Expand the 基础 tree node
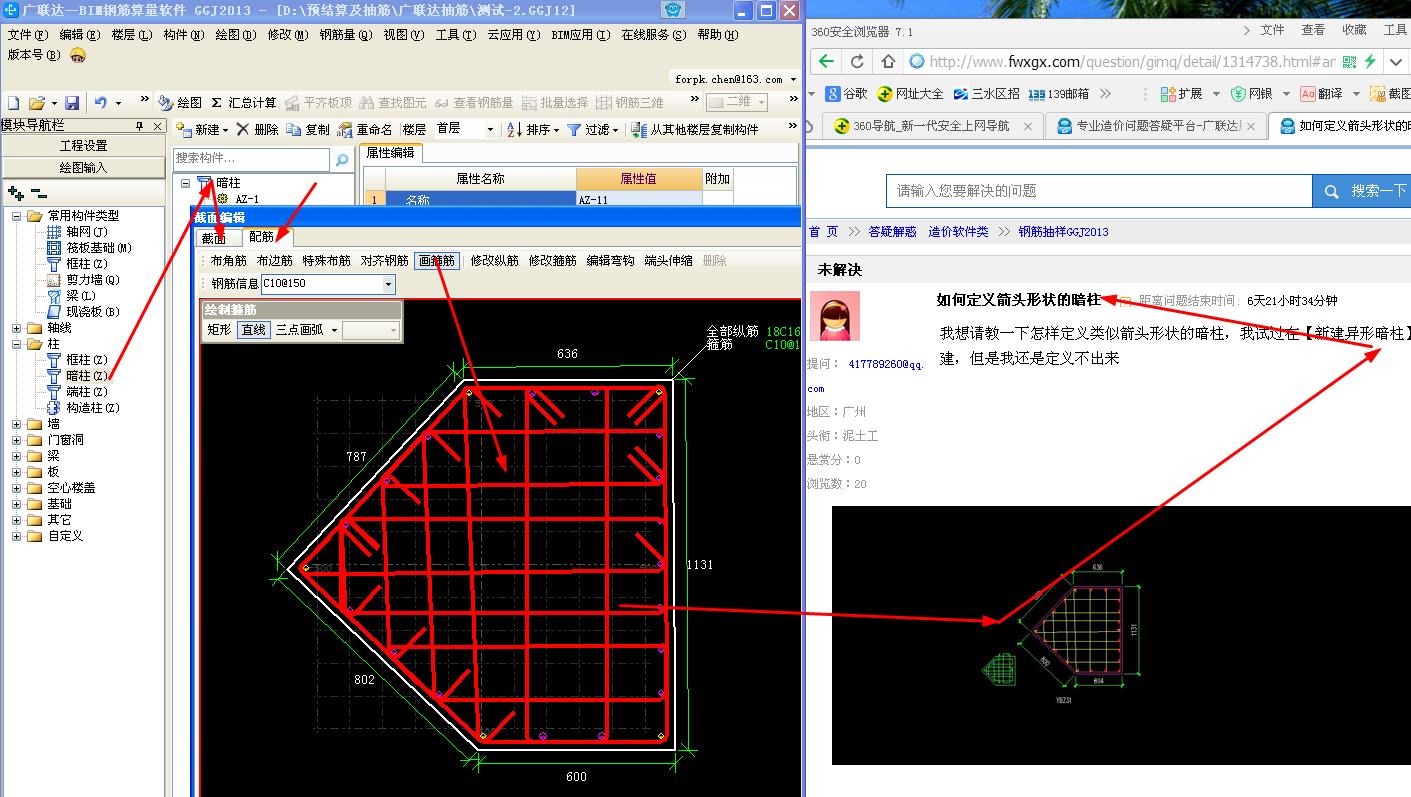 tap(17, 504)
